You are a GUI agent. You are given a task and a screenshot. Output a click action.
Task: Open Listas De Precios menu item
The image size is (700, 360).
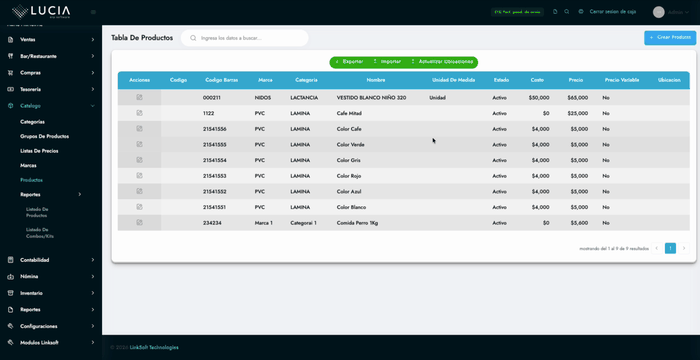point(39,151)
